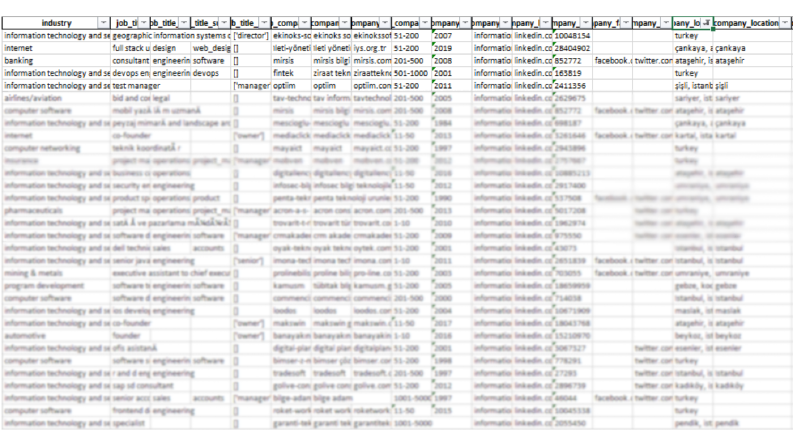
Task: Select the 'internet' industry cell in the iys.org.tr row
Action: click(x=56, y=48)
